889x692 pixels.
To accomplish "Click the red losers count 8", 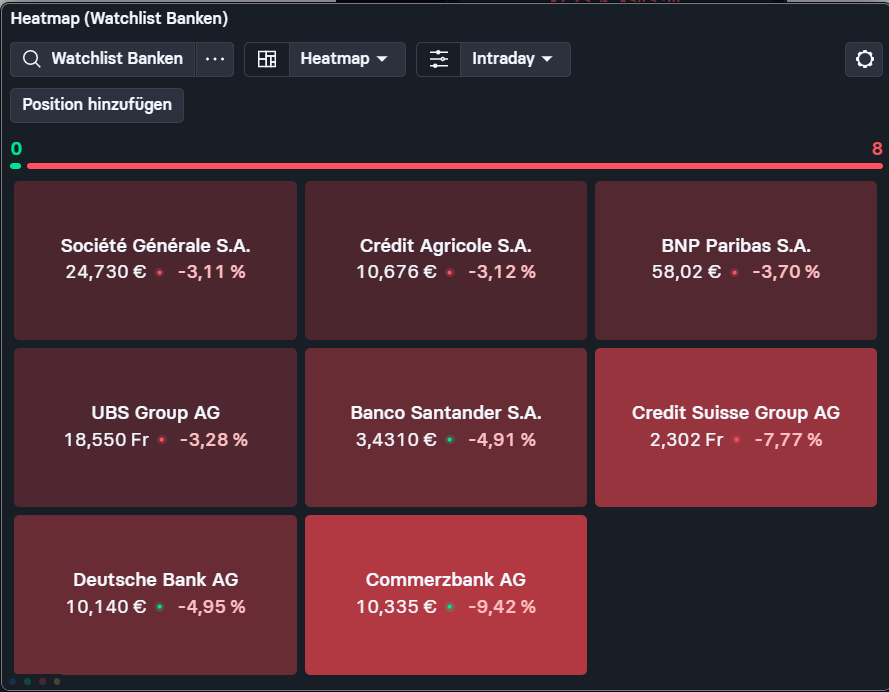I will pyautogui.click(x=877, y=149).
